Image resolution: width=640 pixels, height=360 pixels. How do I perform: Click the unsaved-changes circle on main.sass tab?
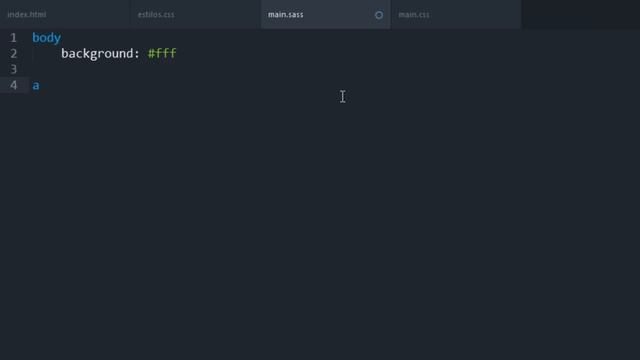coord(379,15)
